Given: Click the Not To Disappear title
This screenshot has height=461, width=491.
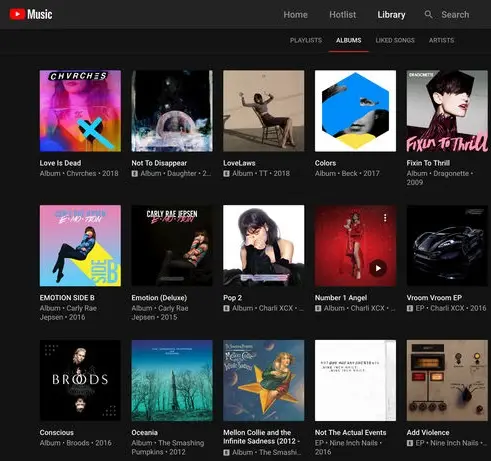Looking at the screenshot, I should 159,163.
